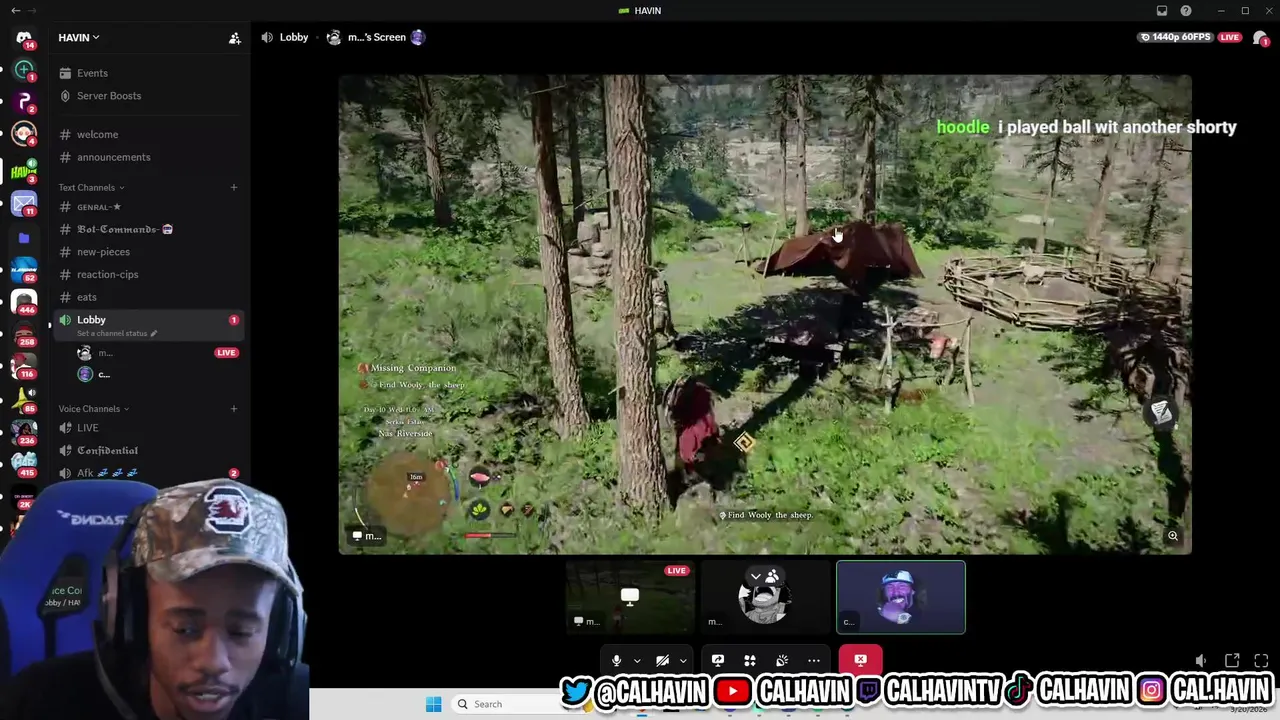Open microphone input options arrow

[x=637, y=660]
